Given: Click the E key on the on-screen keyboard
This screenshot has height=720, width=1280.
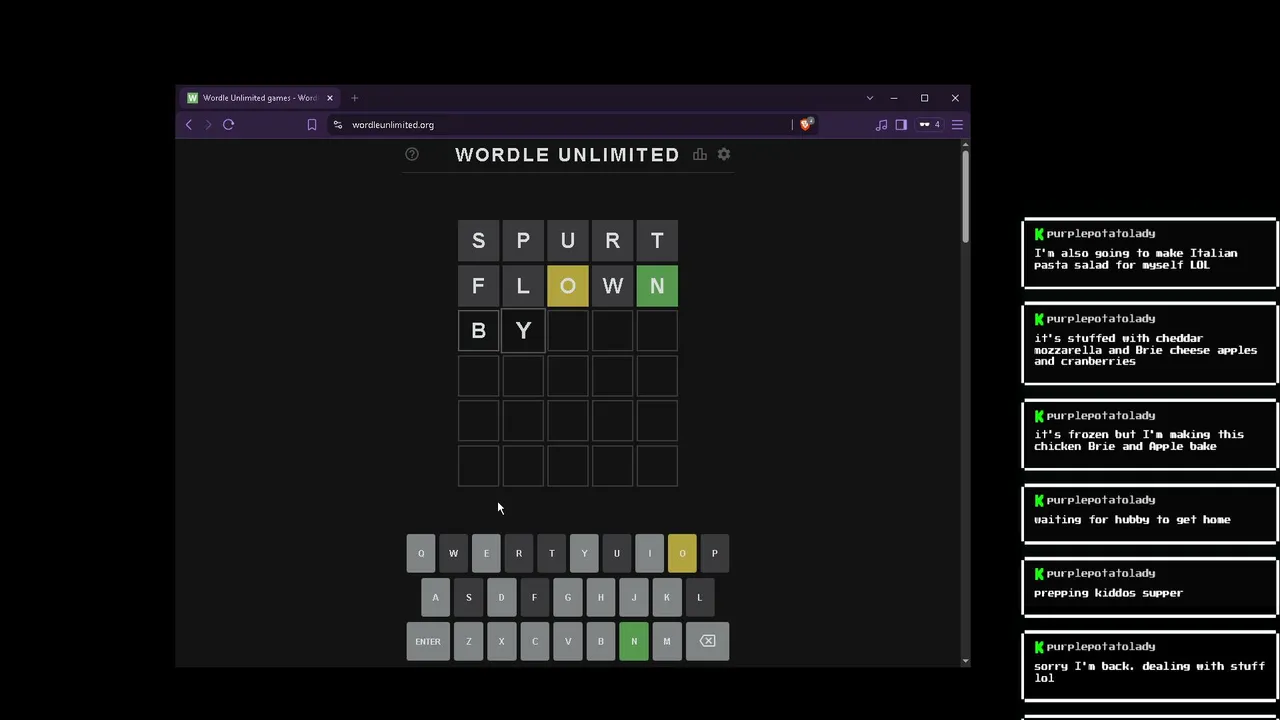Looking at the screenshot, I should [486, 553].
